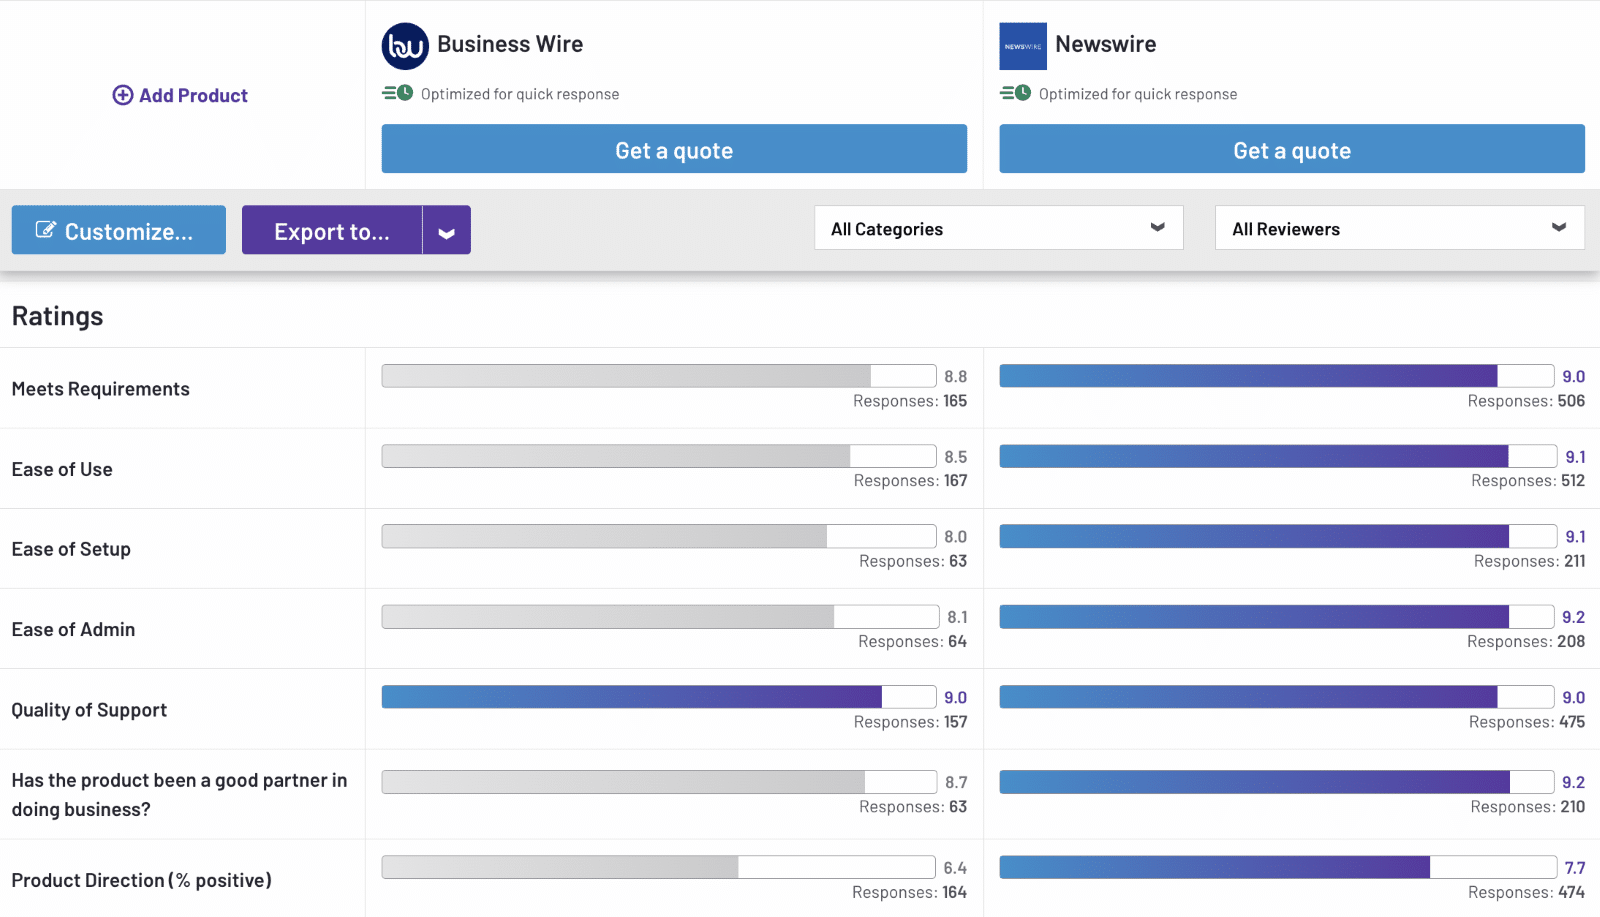Click the Ease of Admin row label
The height and width of the screenshot is (917, 1600).
(x=73, y=629)
